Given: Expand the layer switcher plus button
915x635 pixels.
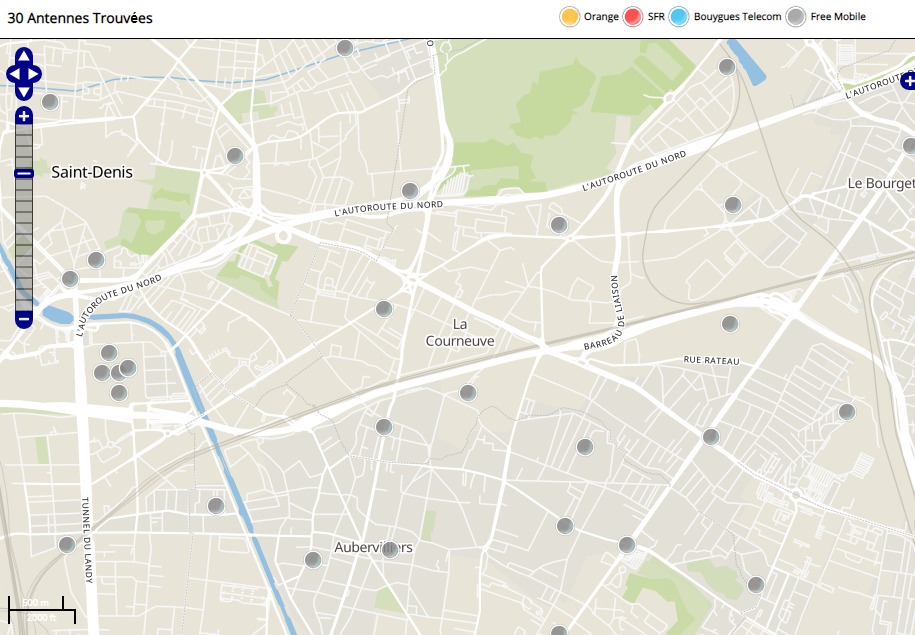Looking at the screenshot, I should pos(908,78).
